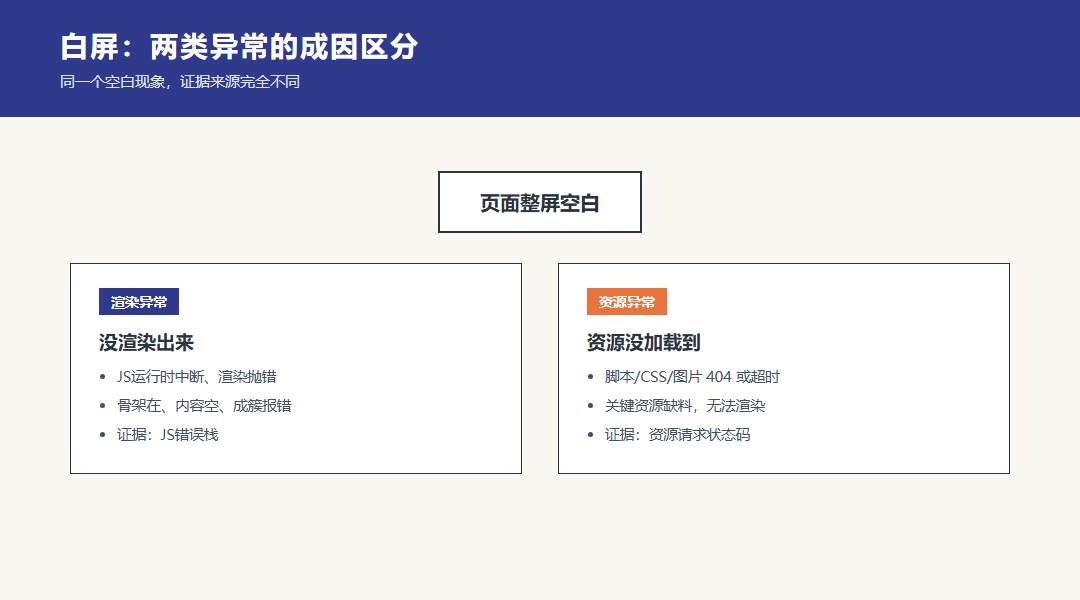Select the subtitle 同一个空白现象,证据来源完全不同

(180, 82)
